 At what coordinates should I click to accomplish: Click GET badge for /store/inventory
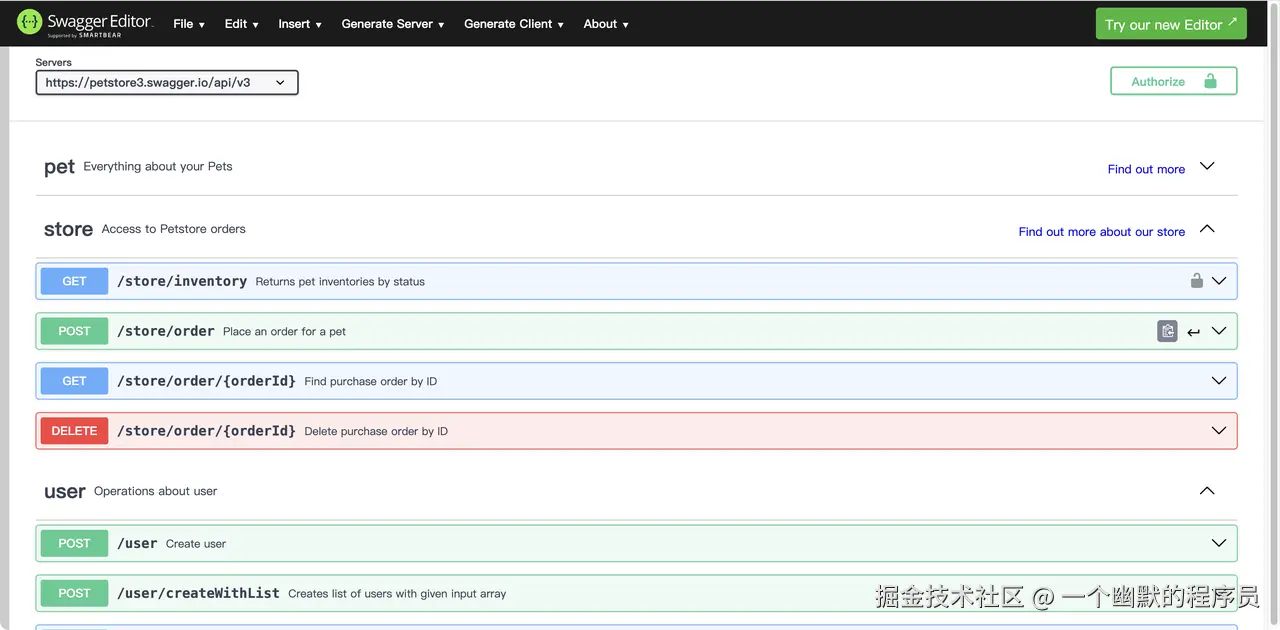pos(74,281)
